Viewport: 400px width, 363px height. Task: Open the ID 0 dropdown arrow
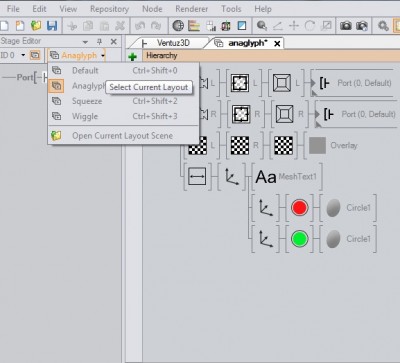click(x=23, y=55)
